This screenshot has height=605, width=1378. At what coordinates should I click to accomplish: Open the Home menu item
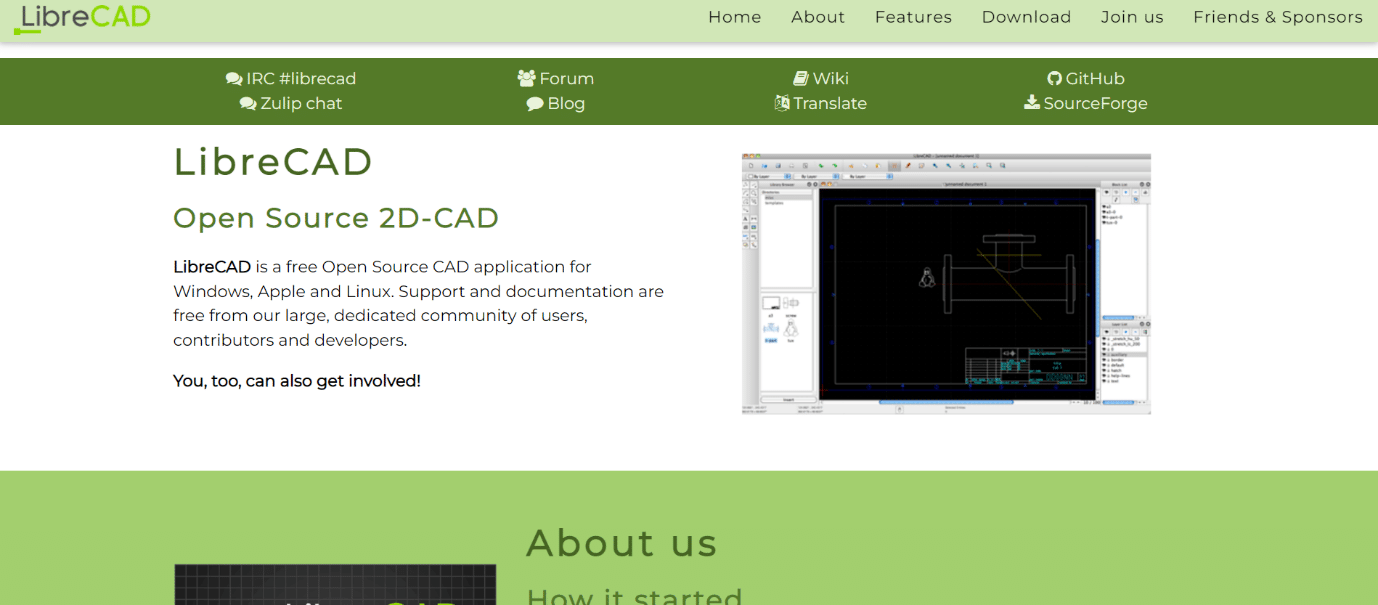pos(734,17)
